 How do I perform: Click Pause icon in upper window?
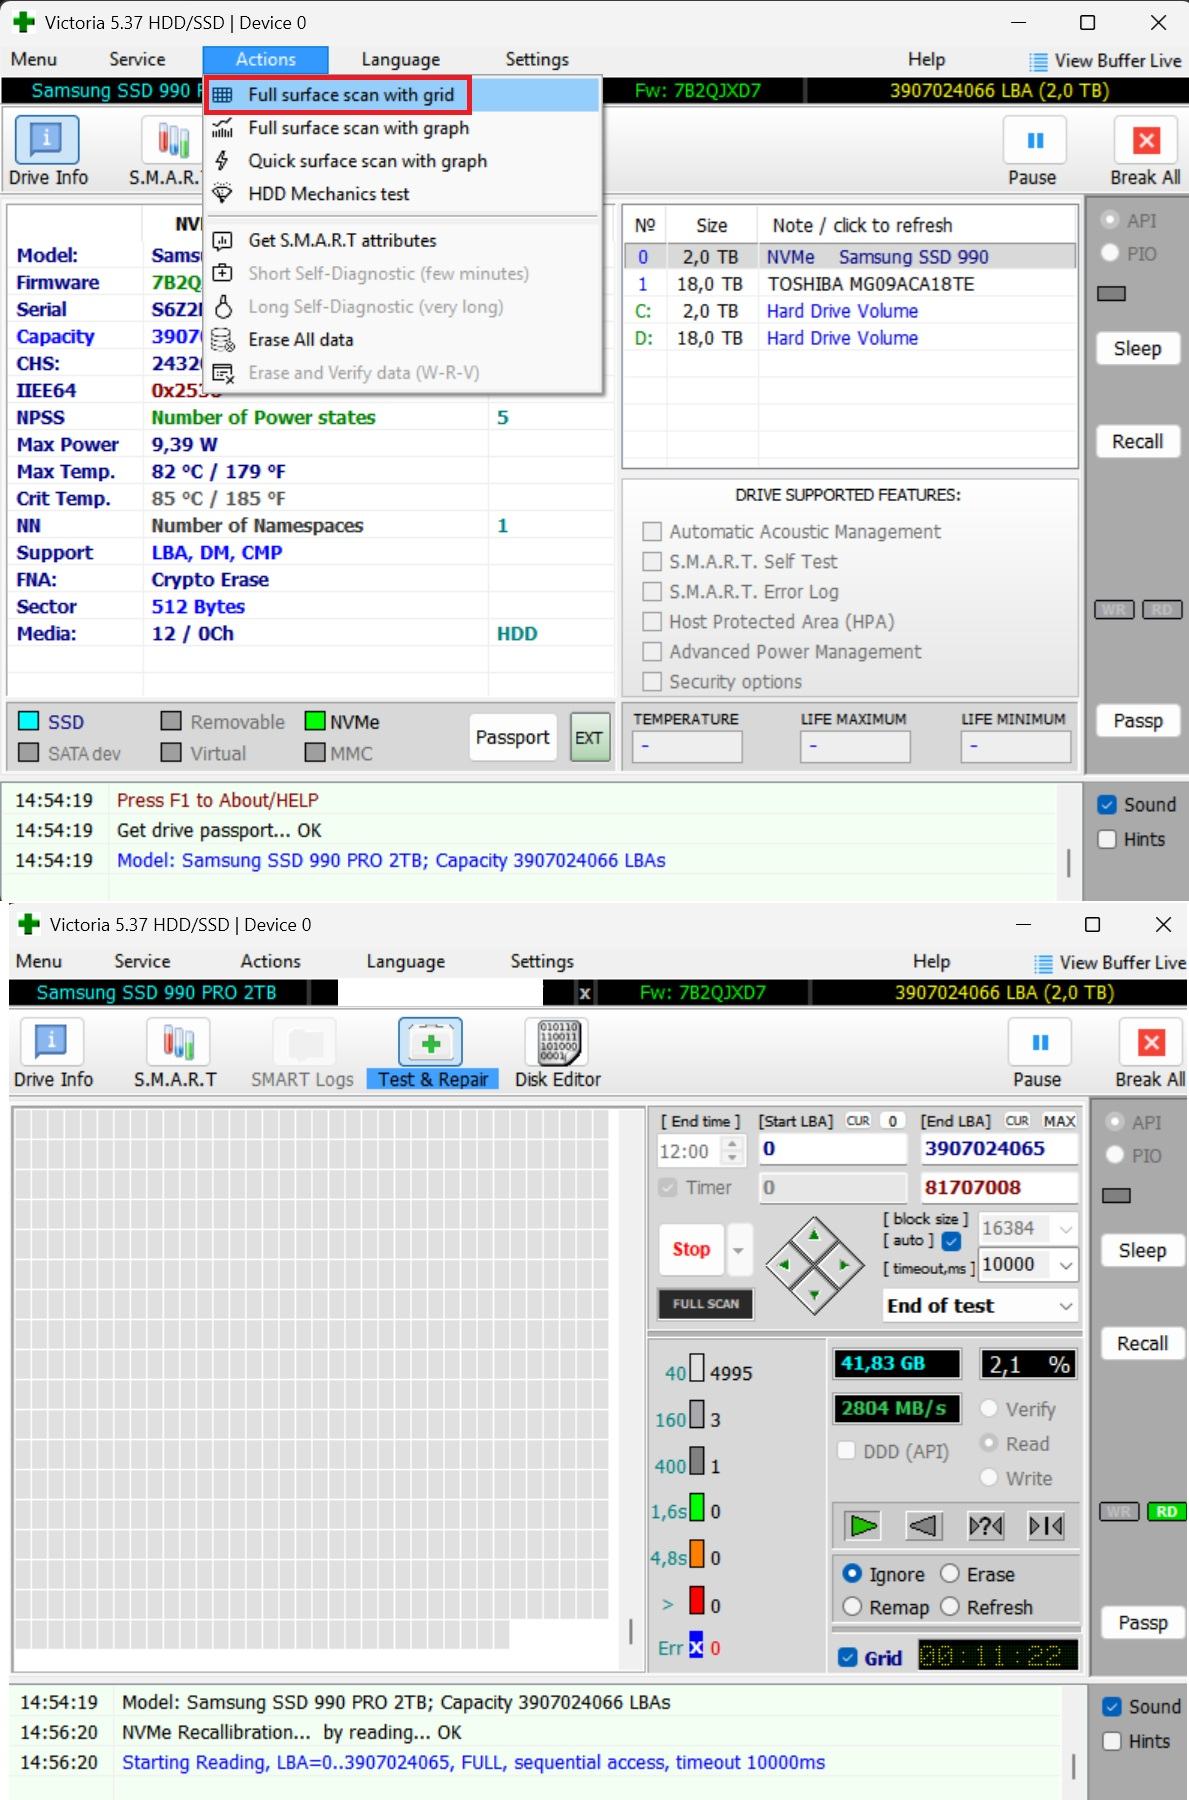pyautogui.click(x=1035, y=141)
